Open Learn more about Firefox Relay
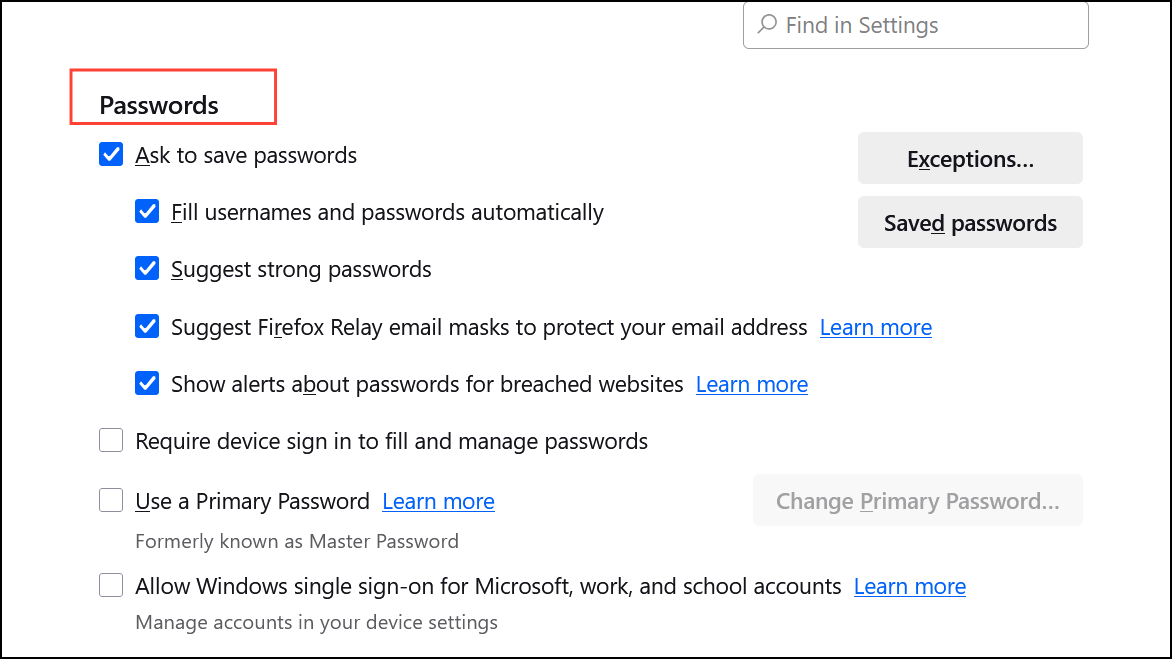 (x=875, y=327)
